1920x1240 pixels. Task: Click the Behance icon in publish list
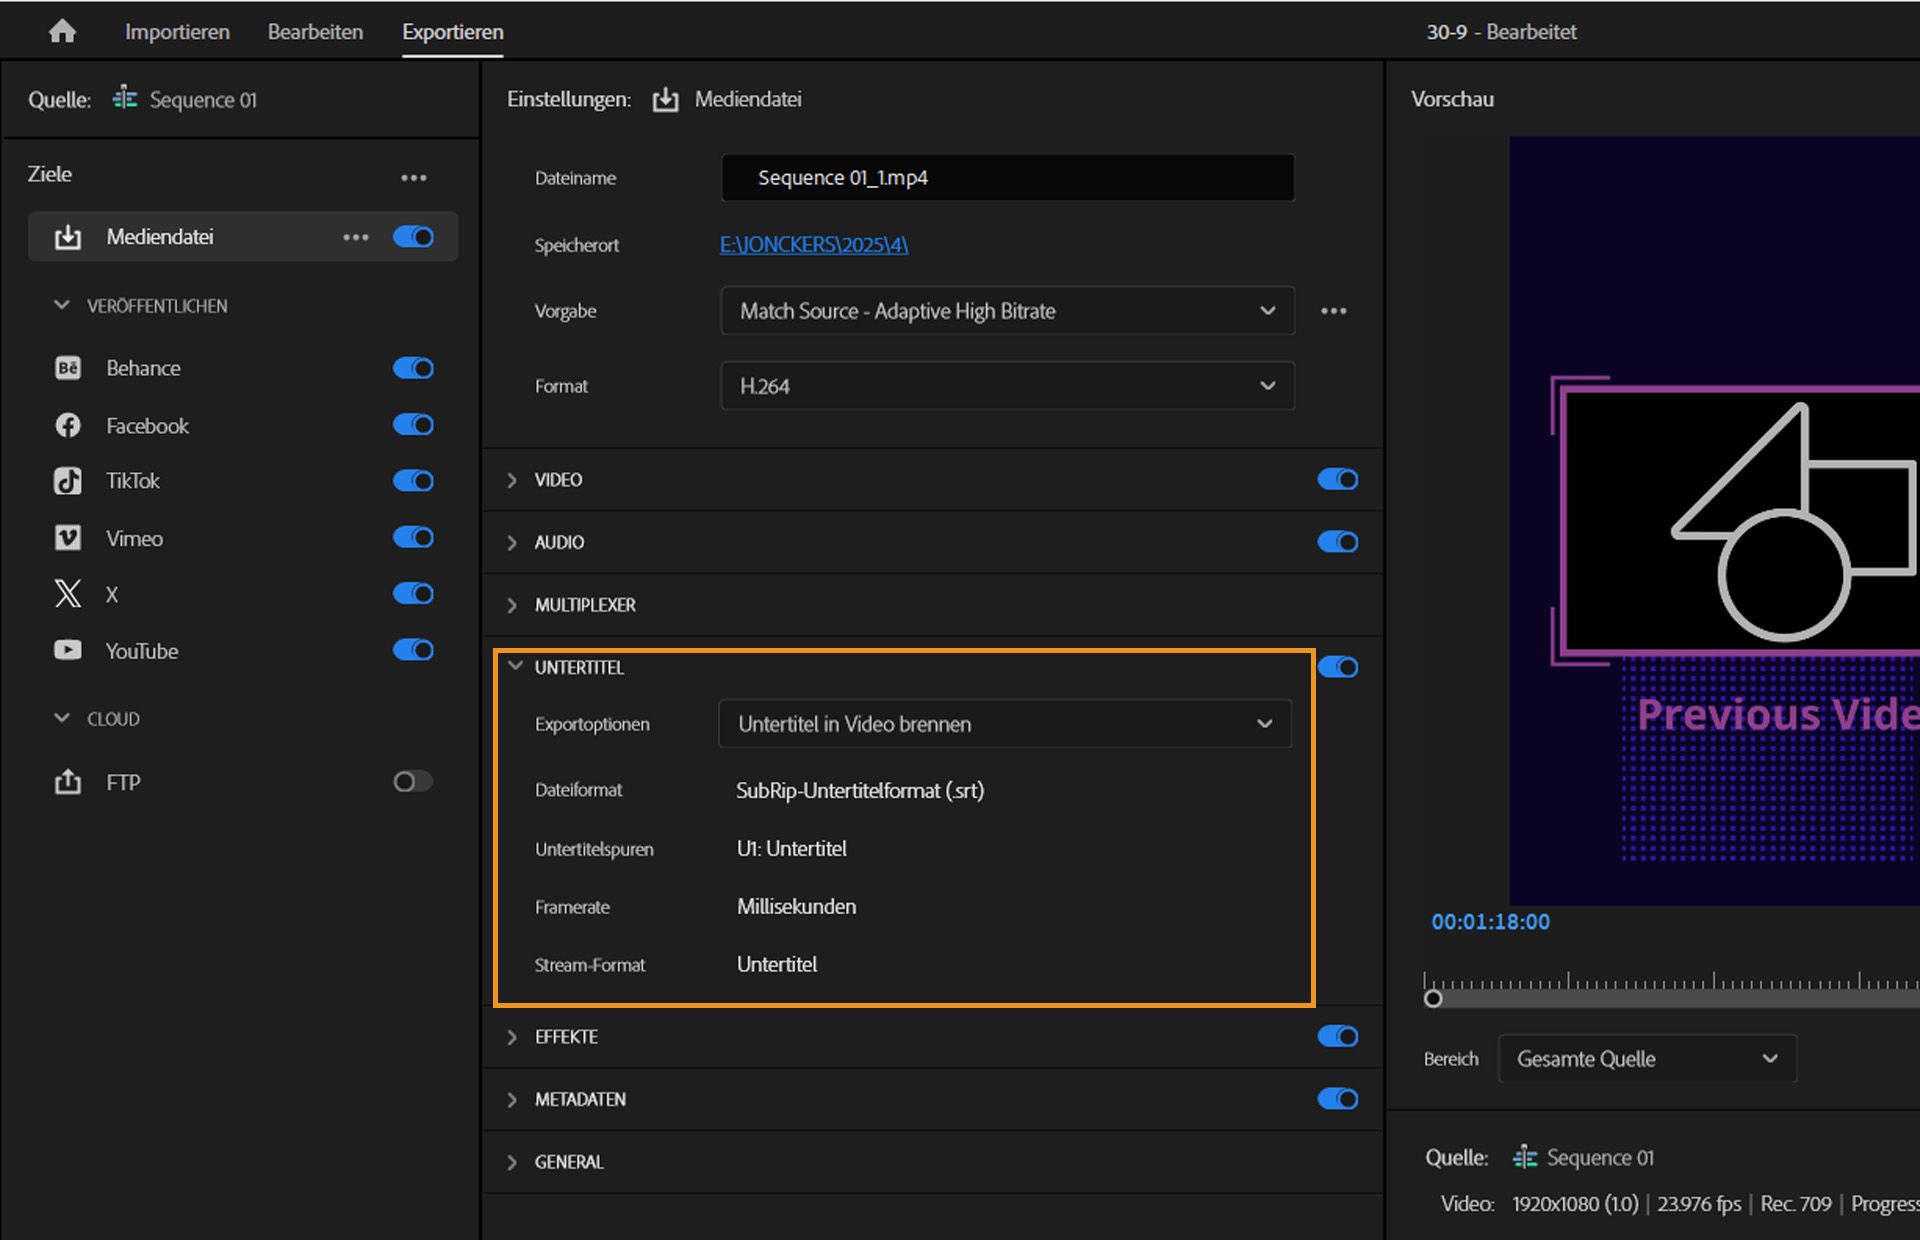pos(66,368)
